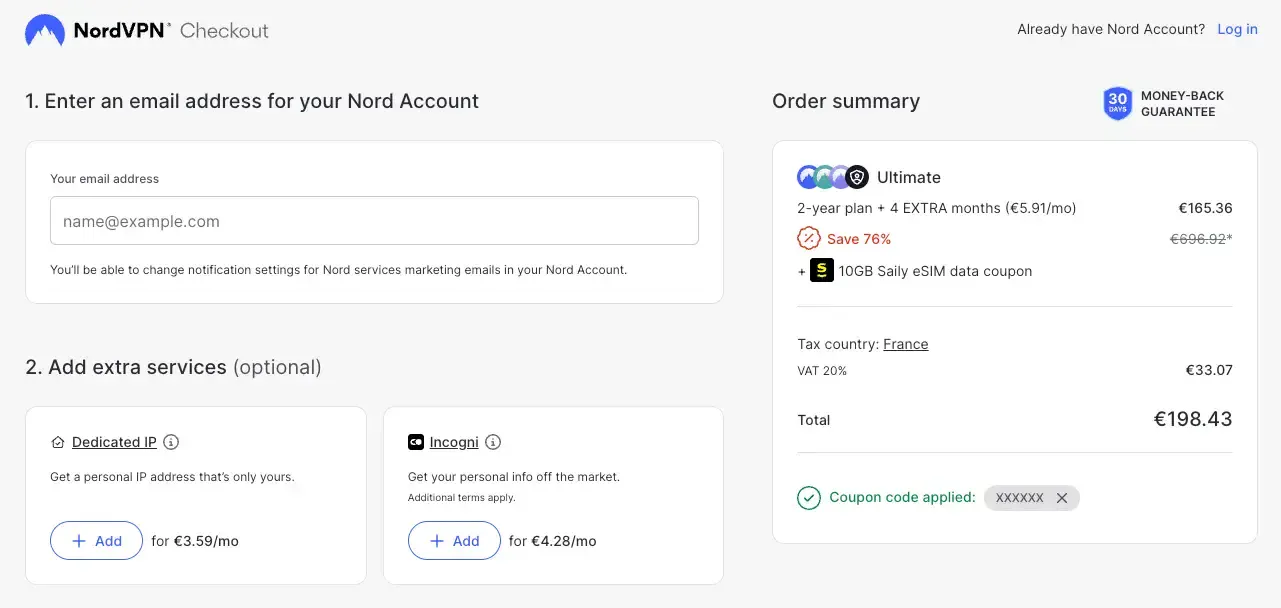Click the 2-year plan + 4 EXTRA months text
This screenshot has height=608, width=1281.
[x=937, y=208]
